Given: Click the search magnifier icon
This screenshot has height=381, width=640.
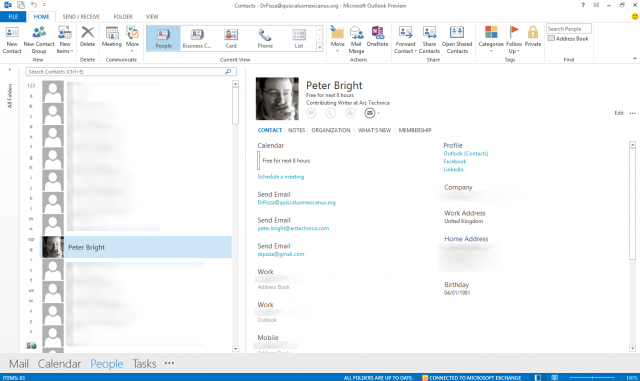Looking at the screenshot, I should click(x=228, y=71).
